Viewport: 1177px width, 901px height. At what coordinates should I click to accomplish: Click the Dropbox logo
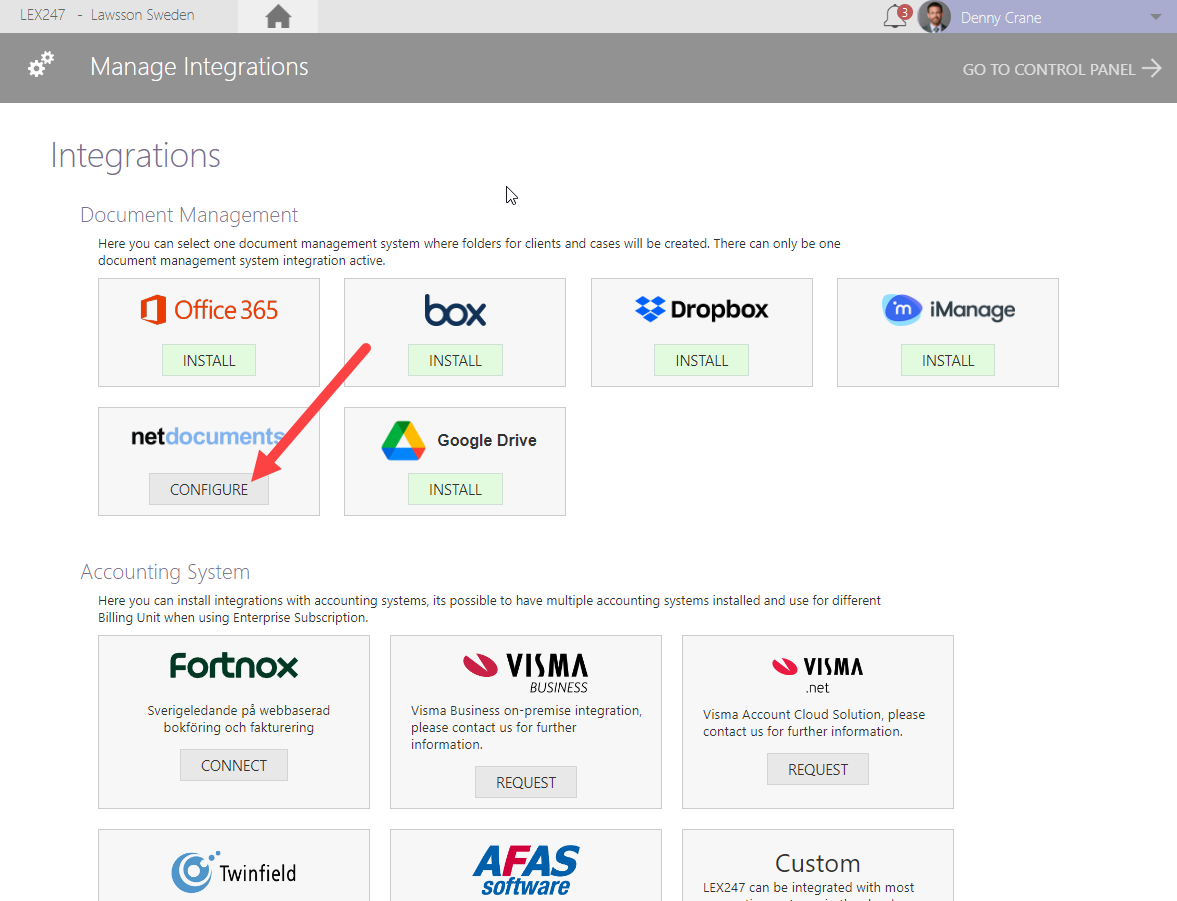[701, 309]
